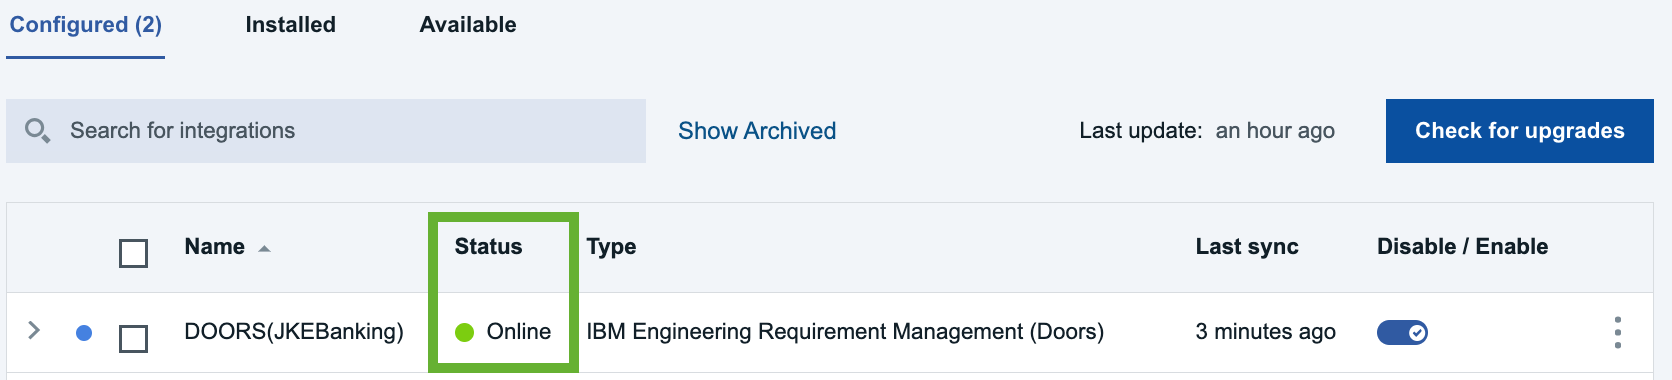Click the blue dot beside DOORS(JKEBanking)
The width and height of the screenshot is (1672, 380).
[84, 332]
